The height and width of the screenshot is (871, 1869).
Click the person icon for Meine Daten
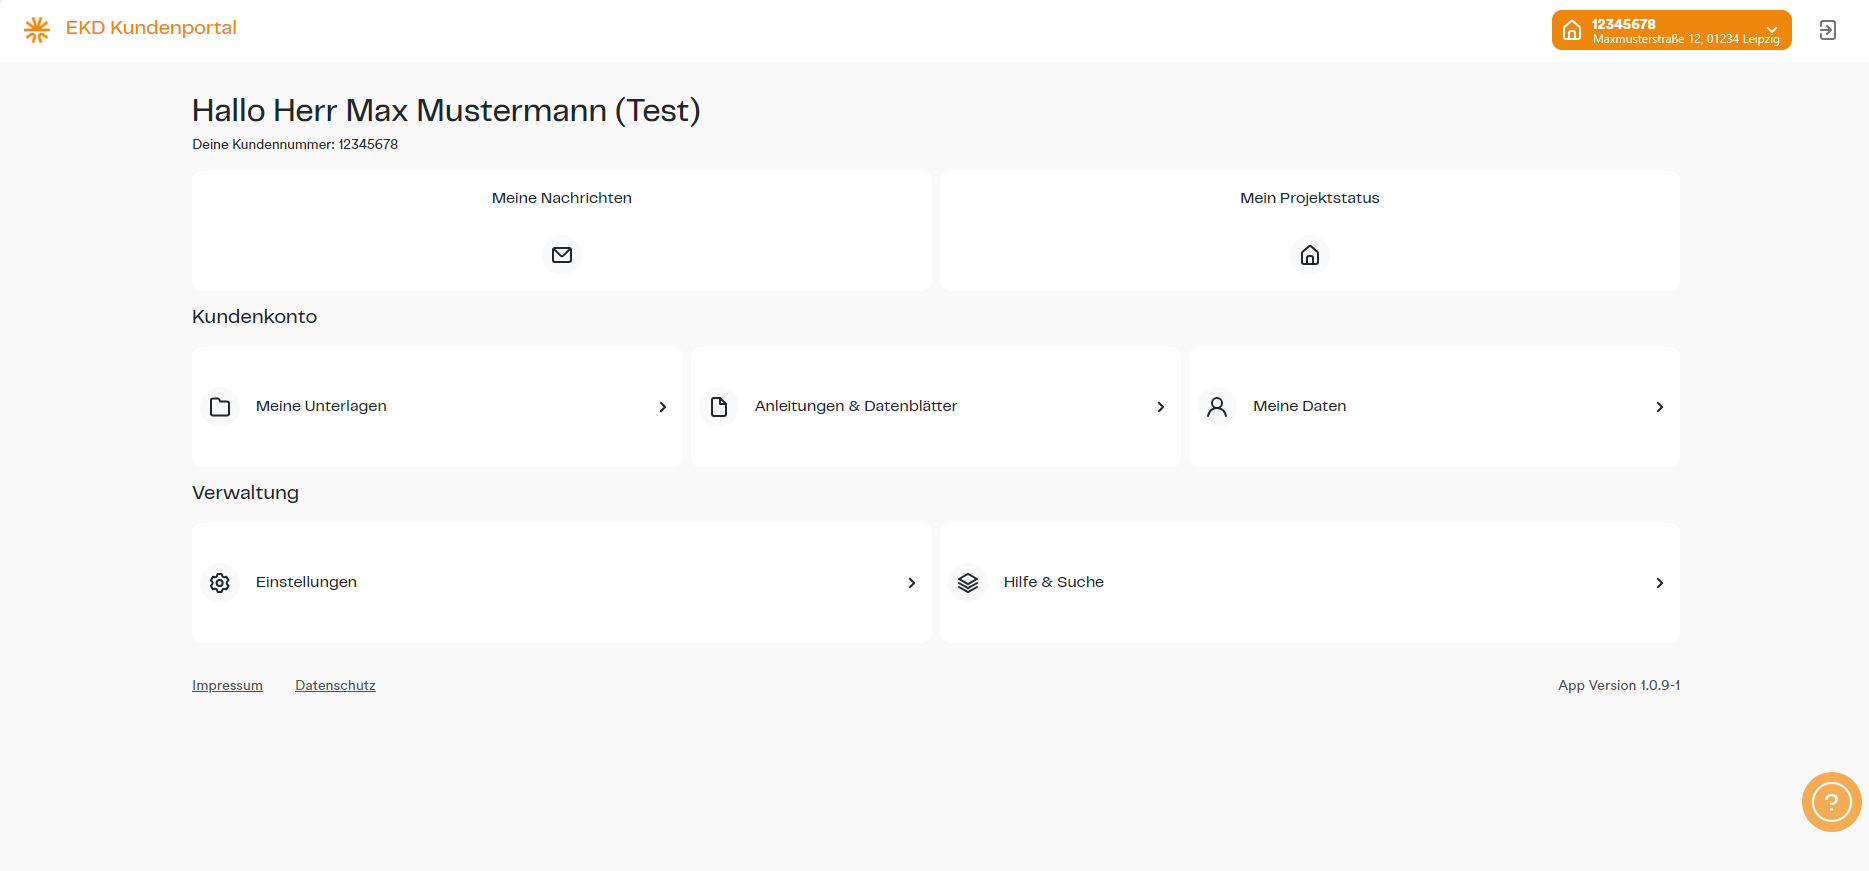click(x=1217, y=407)
